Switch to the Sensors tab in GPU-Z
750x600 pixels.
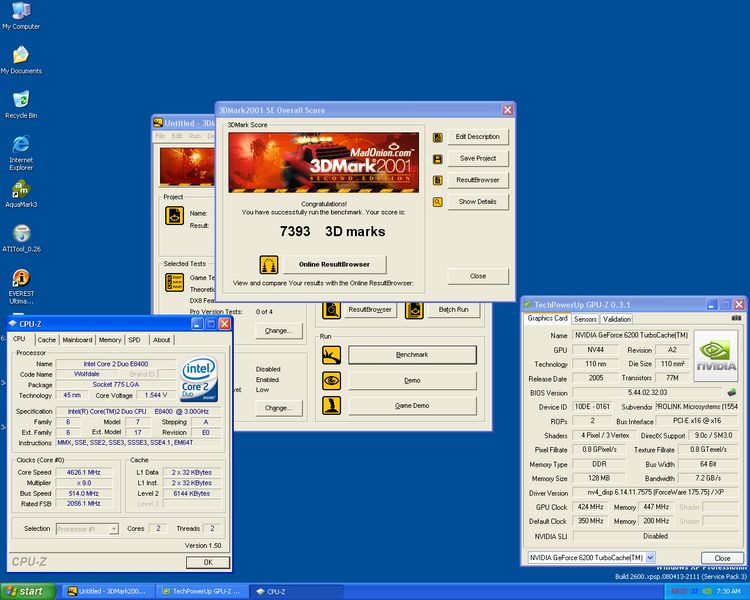(585, 319)
